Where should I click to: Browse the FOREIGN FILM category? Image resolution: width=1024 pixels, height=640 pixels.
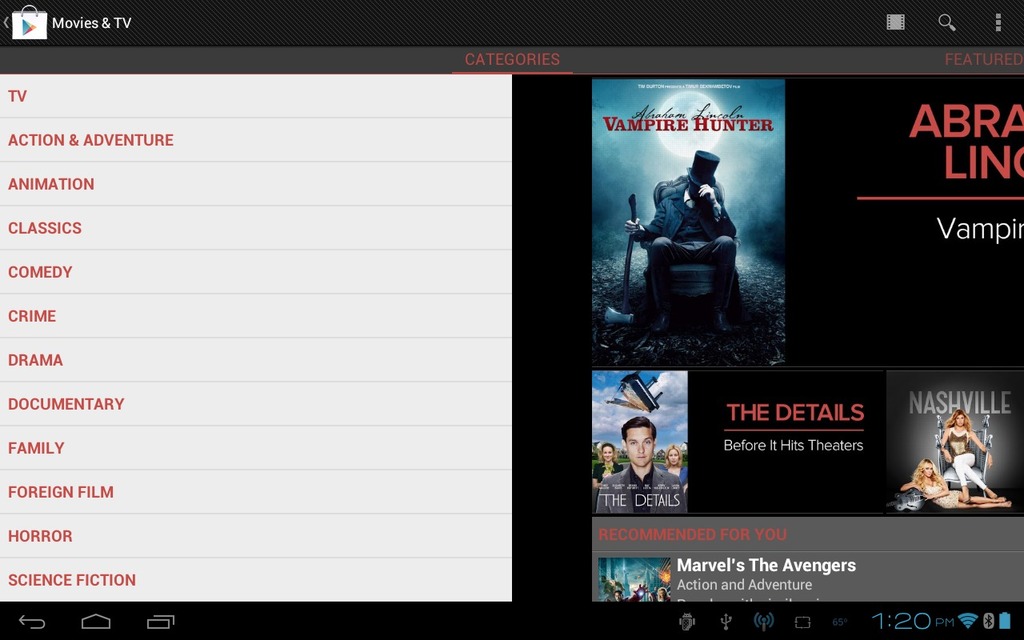[x=256, y=492]
